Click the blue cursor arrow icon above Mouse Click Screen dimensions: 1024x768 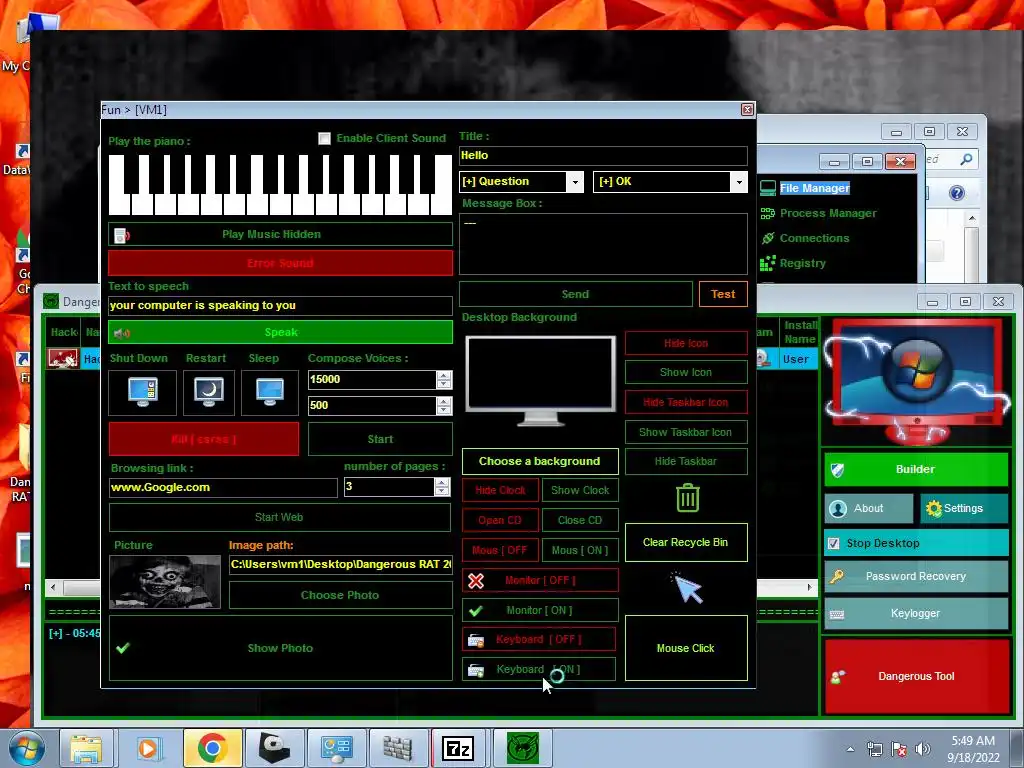687,588
